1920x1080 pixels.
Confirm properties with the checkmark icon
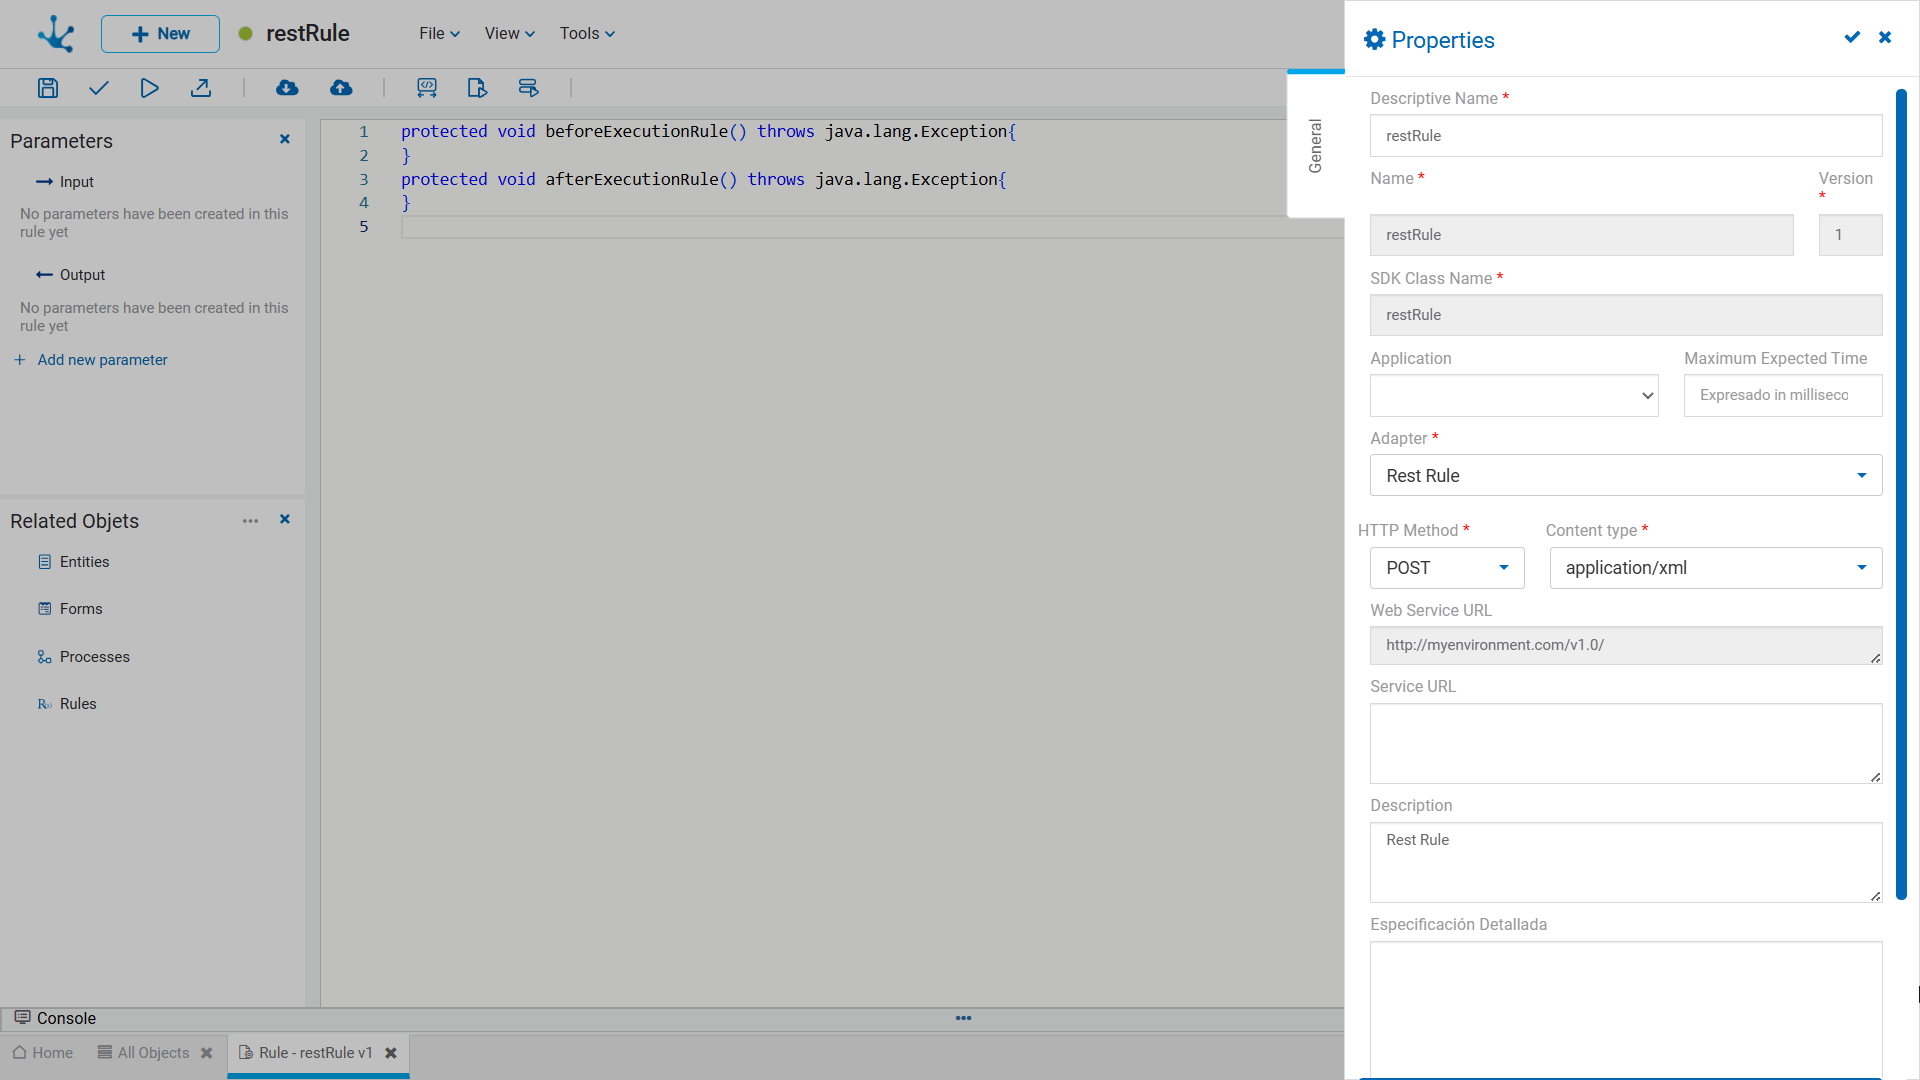(x=1852, y=37)
